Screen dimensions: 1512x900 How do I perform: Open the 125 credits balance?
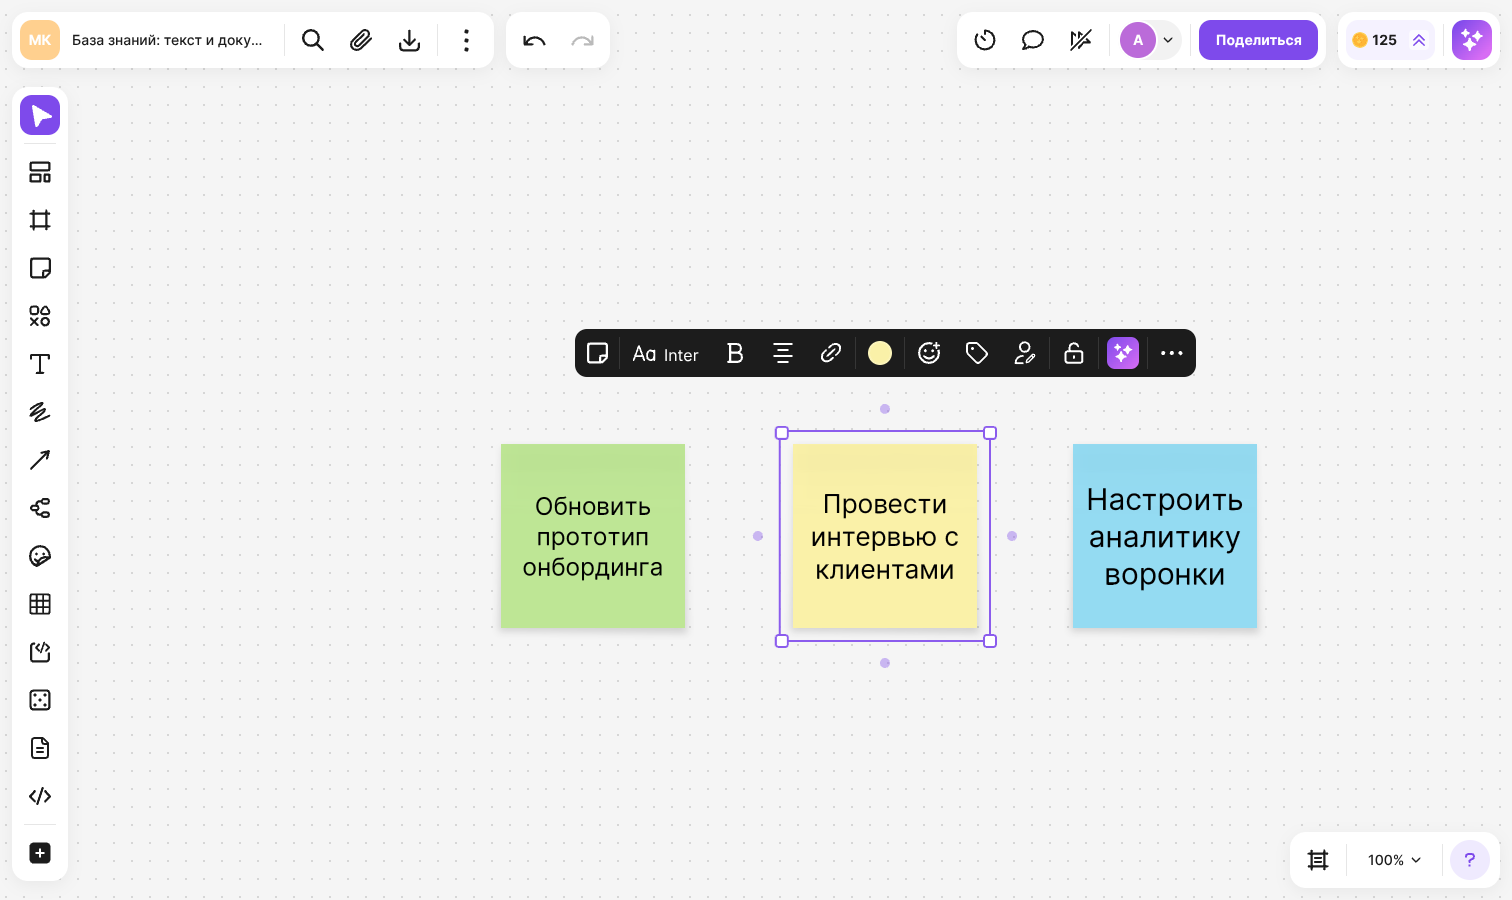(x=1390, y=40)
